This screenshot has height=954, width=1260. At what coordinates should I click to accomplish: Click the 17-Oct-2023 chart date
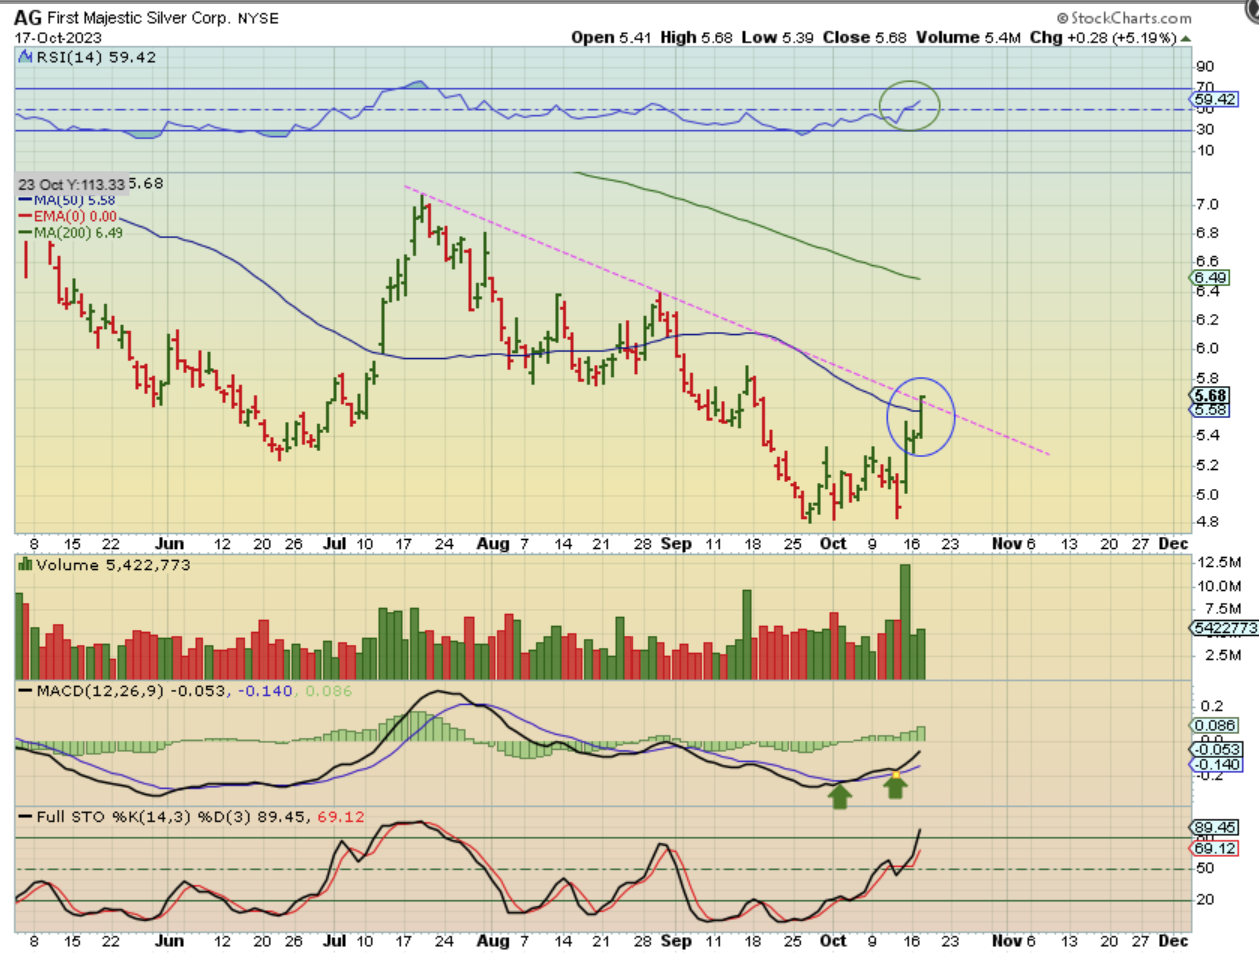(58, 38)
